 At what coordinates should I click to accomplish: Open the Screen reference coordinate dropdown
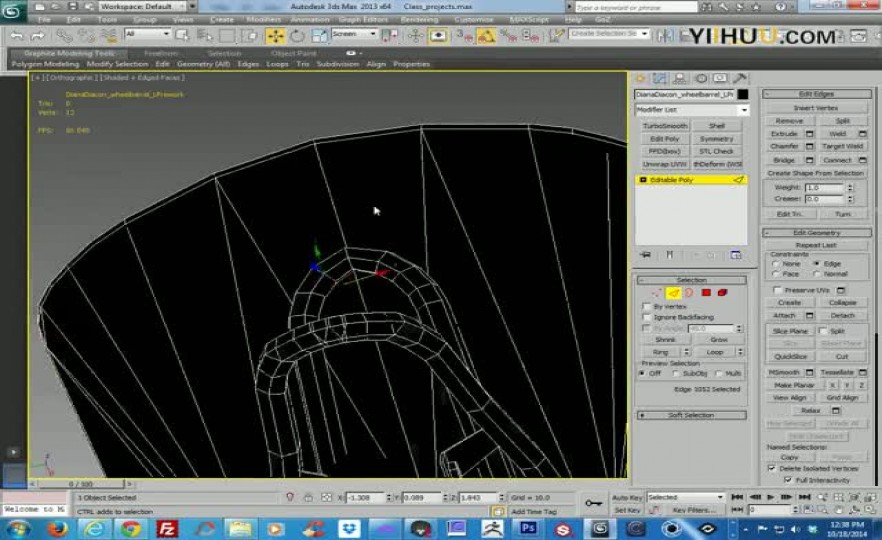[354, 34]
